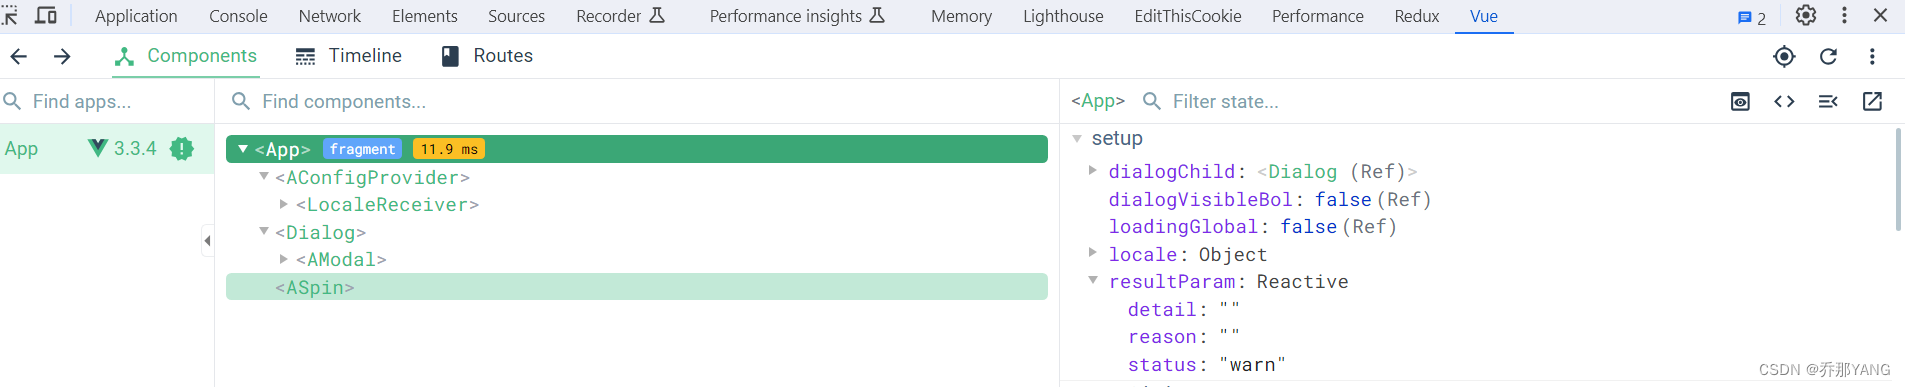Expand the LocaleReceiver component node

[284, 204]
